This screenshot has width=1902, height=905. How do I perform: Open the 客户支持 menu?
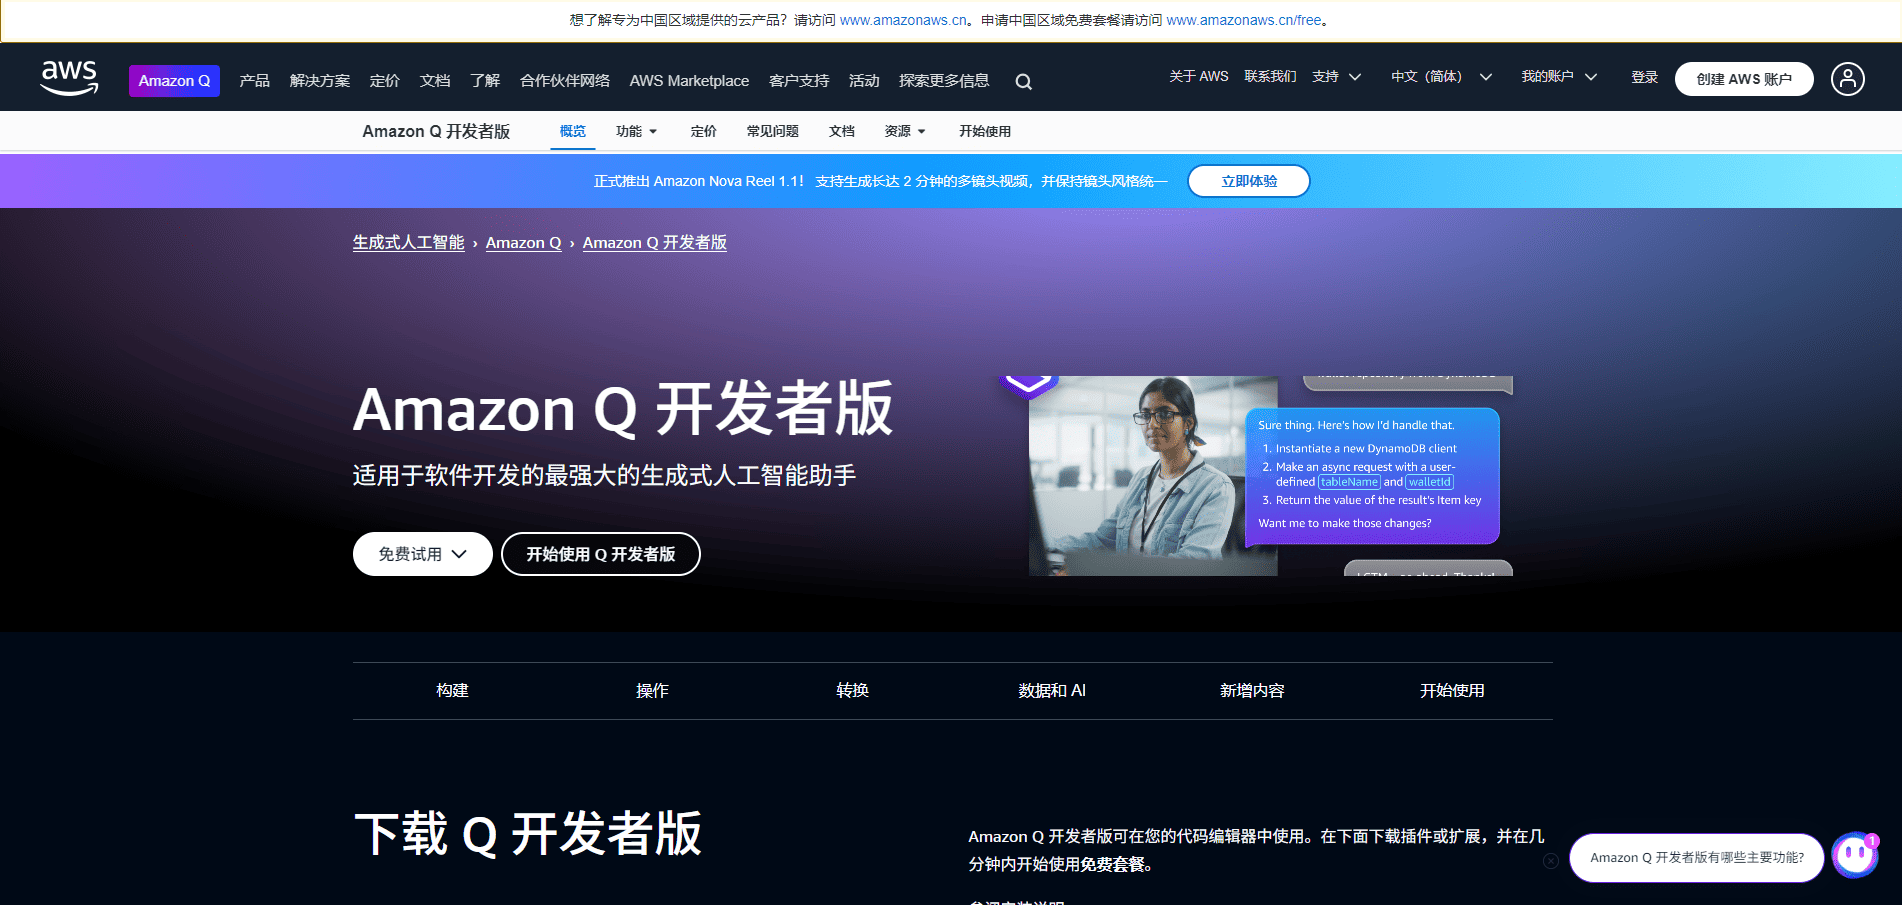point(799,81)
